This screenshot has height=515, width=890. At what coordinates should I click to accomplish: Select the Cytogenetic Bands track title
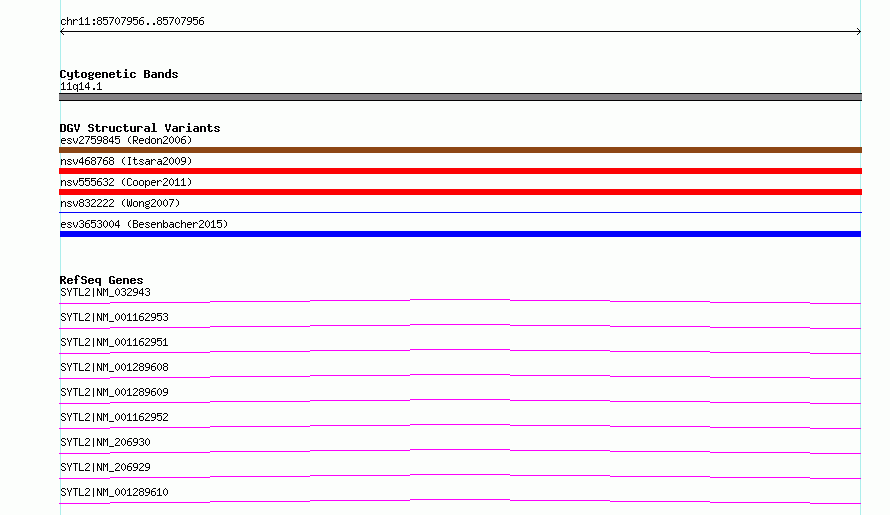[119, 74]
